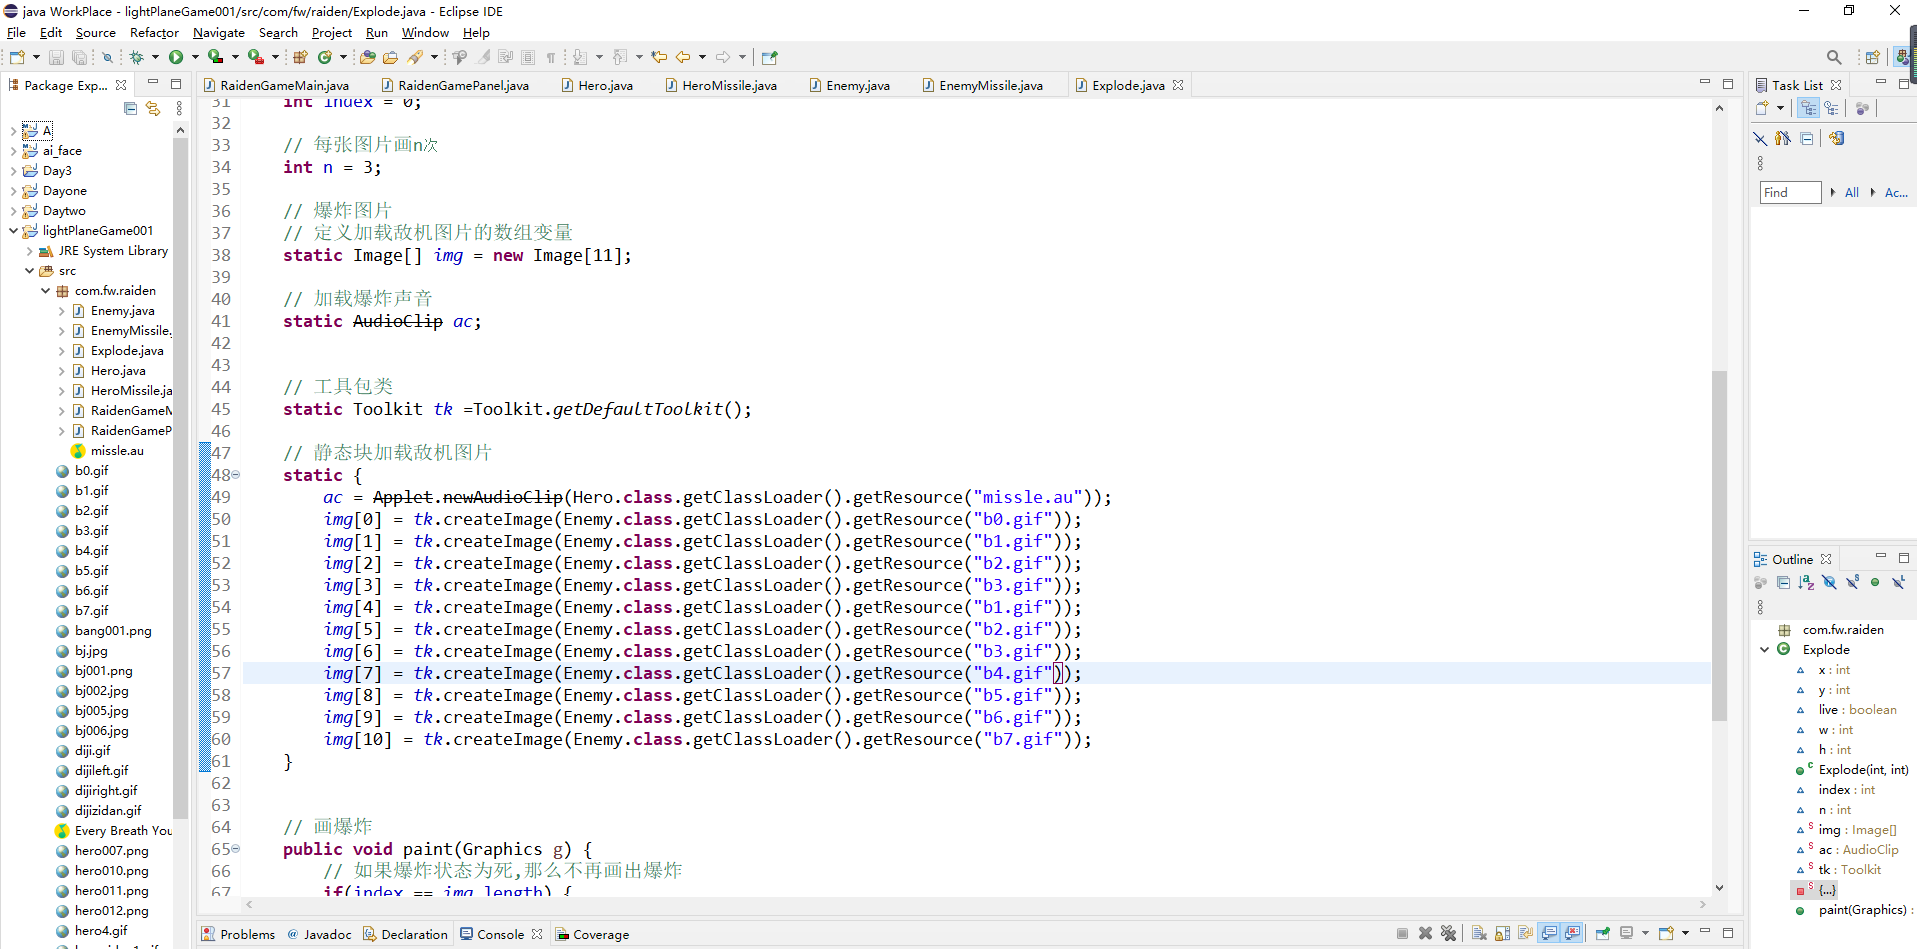Collapse the src folder
The image size is (1917, 949).
(29, 270)
